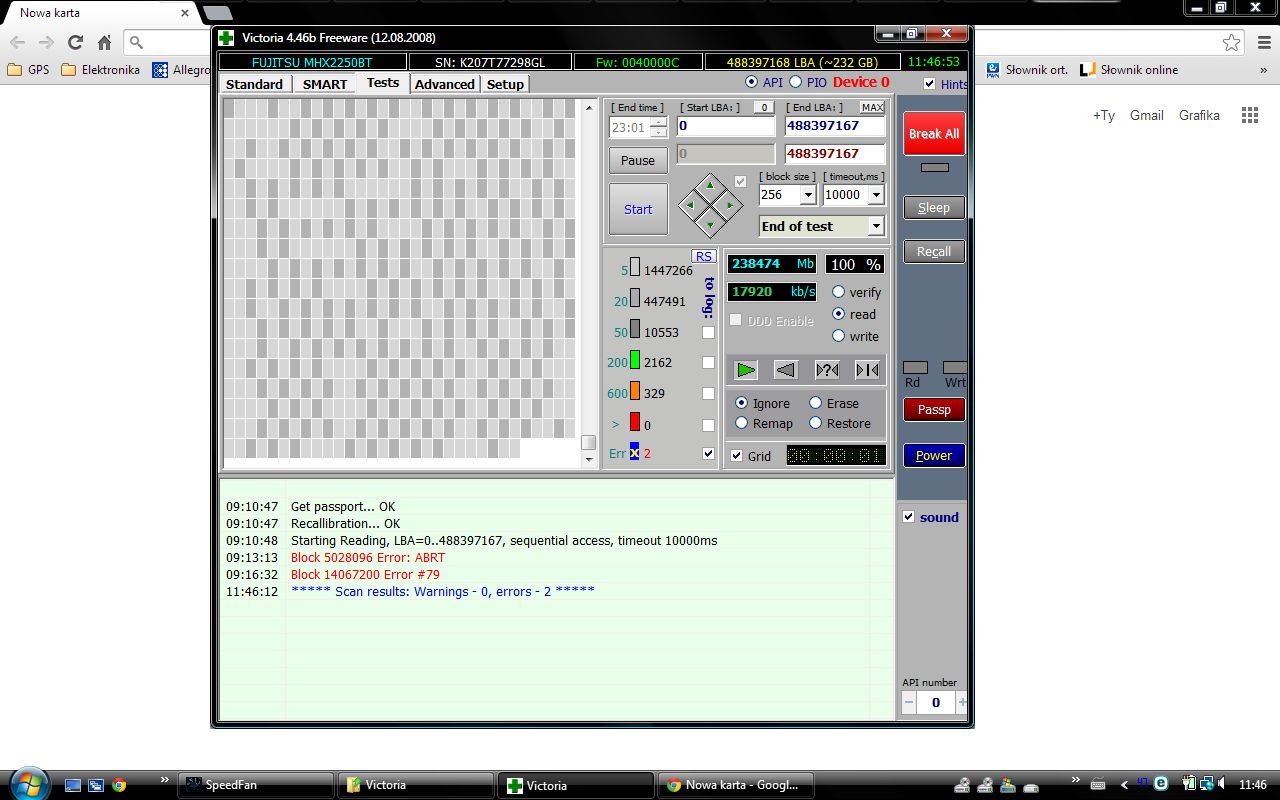Toggle Hints checkbox
This screenshot has height=800, width=1280.
coord(930,84)
